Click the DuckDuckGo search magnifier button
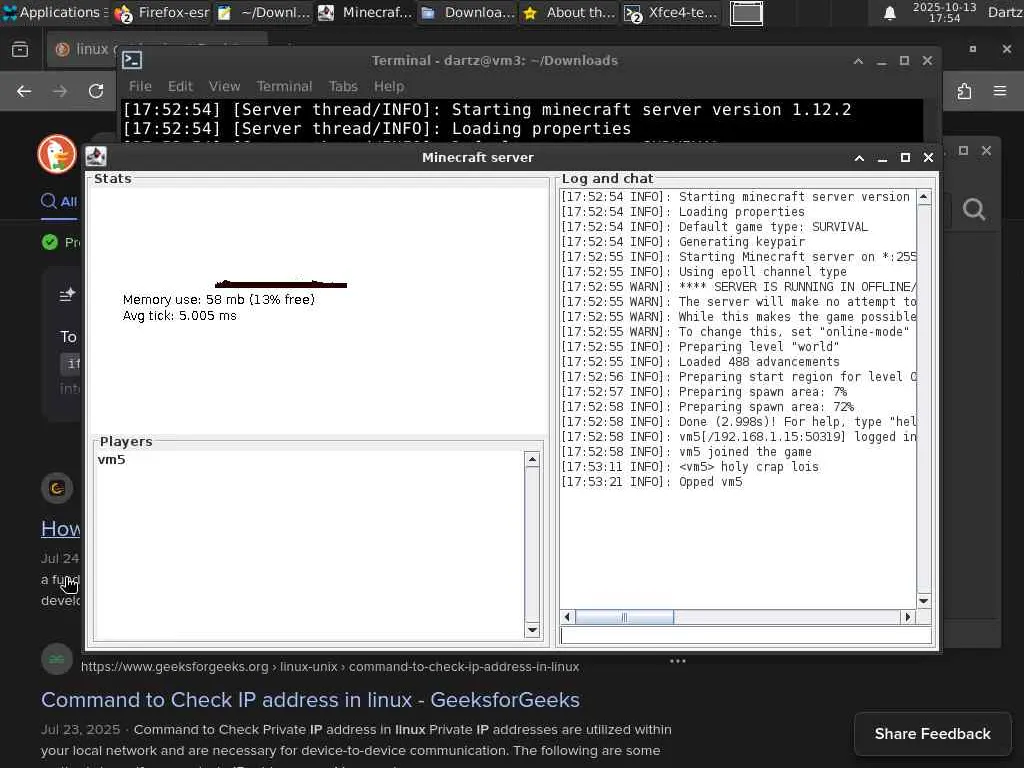This screenshot has width=1024, height=768. 974,210
